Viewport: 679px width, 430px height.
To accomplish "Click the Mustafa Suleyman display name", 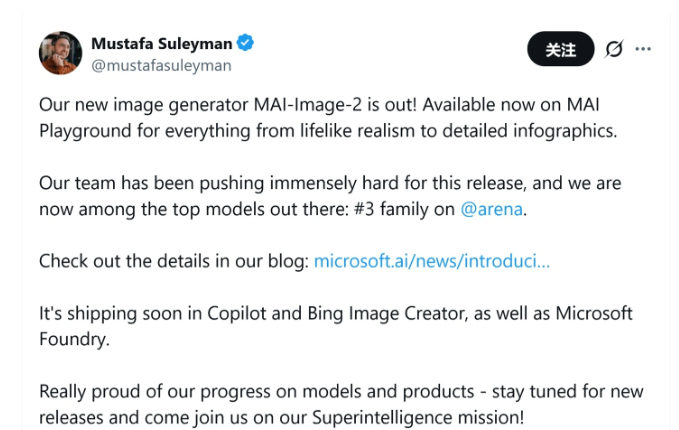I will coord(161,43).
